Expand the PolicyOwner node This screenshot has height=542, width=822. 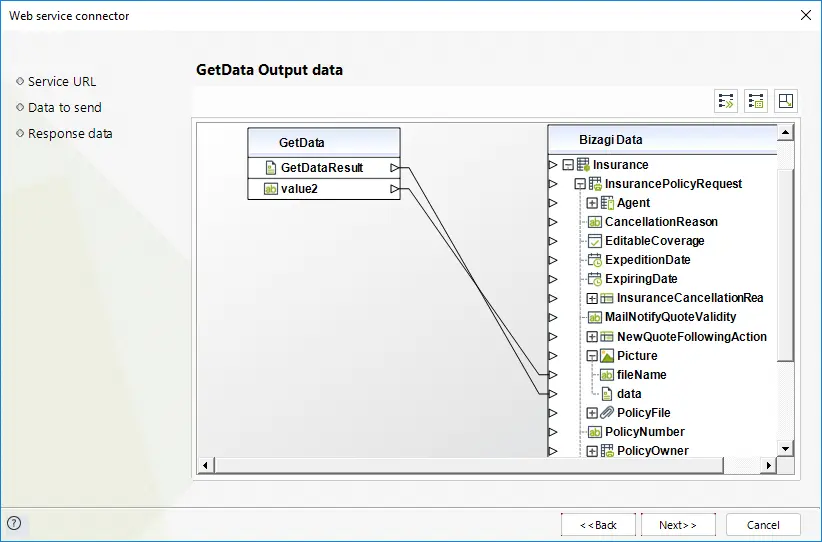pos(592,451)
